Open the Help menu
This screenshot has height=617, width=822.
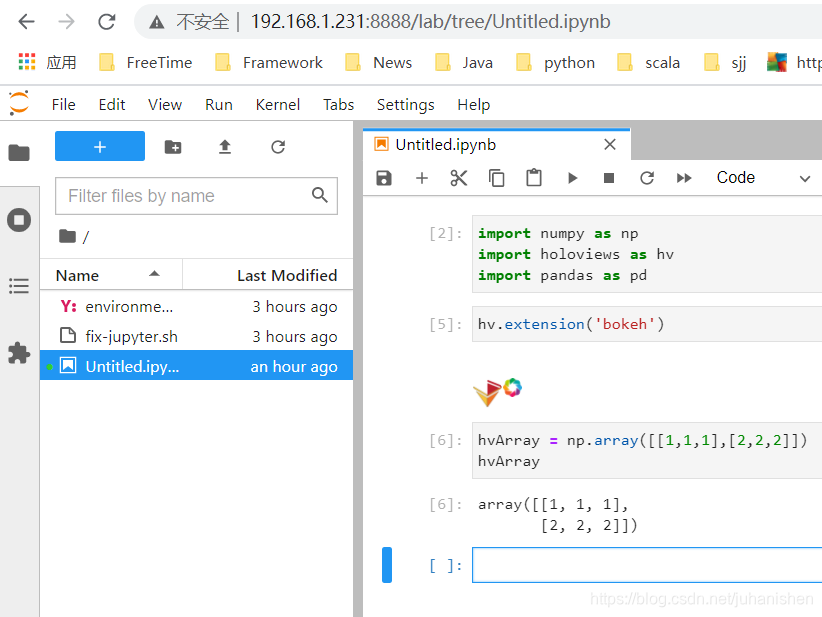(x=473, y=104)
